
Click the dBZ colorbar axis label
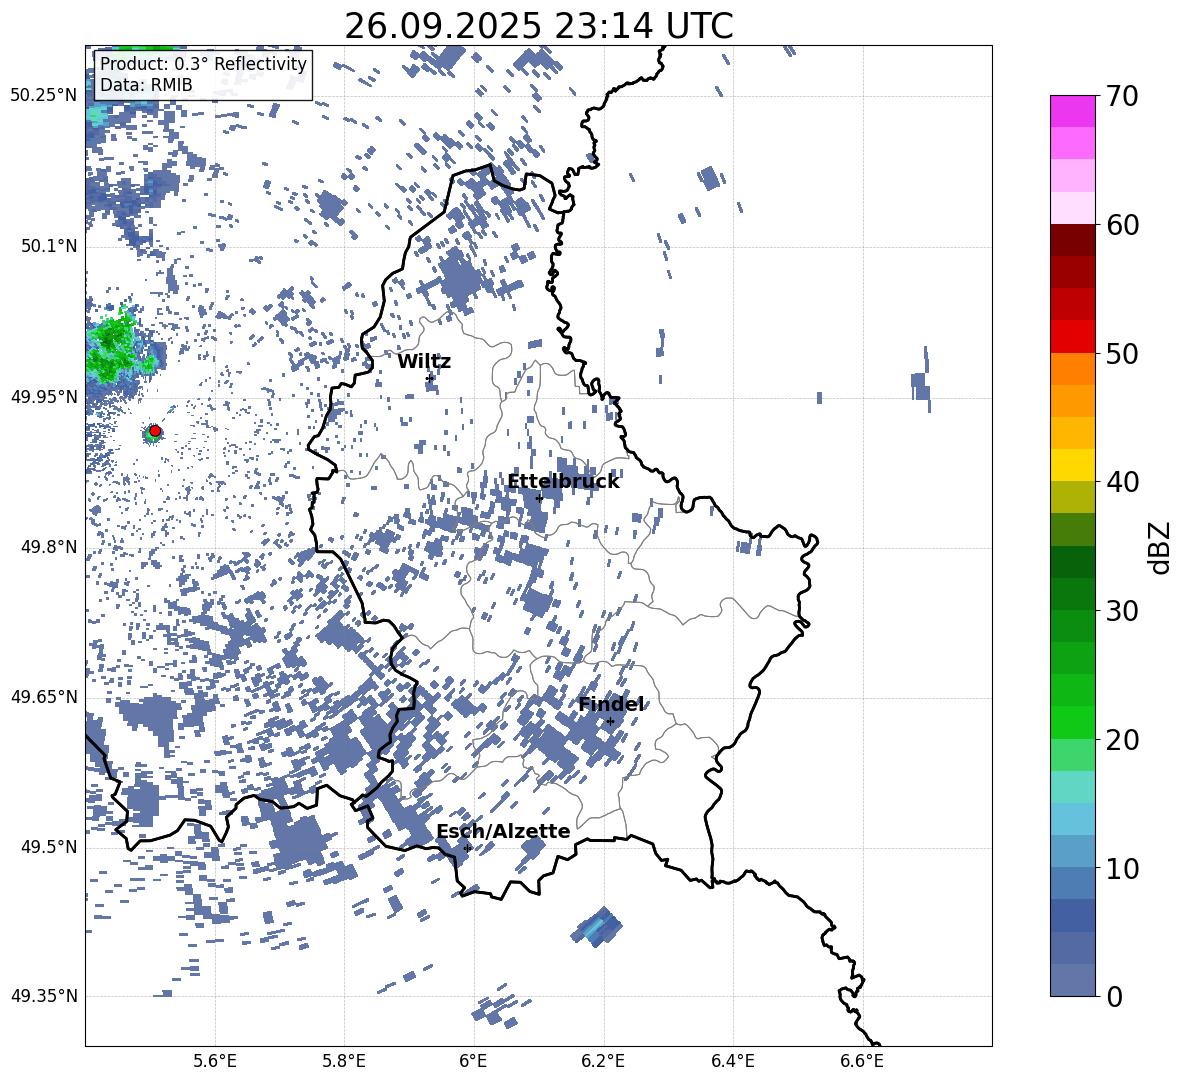(1159, 547)
